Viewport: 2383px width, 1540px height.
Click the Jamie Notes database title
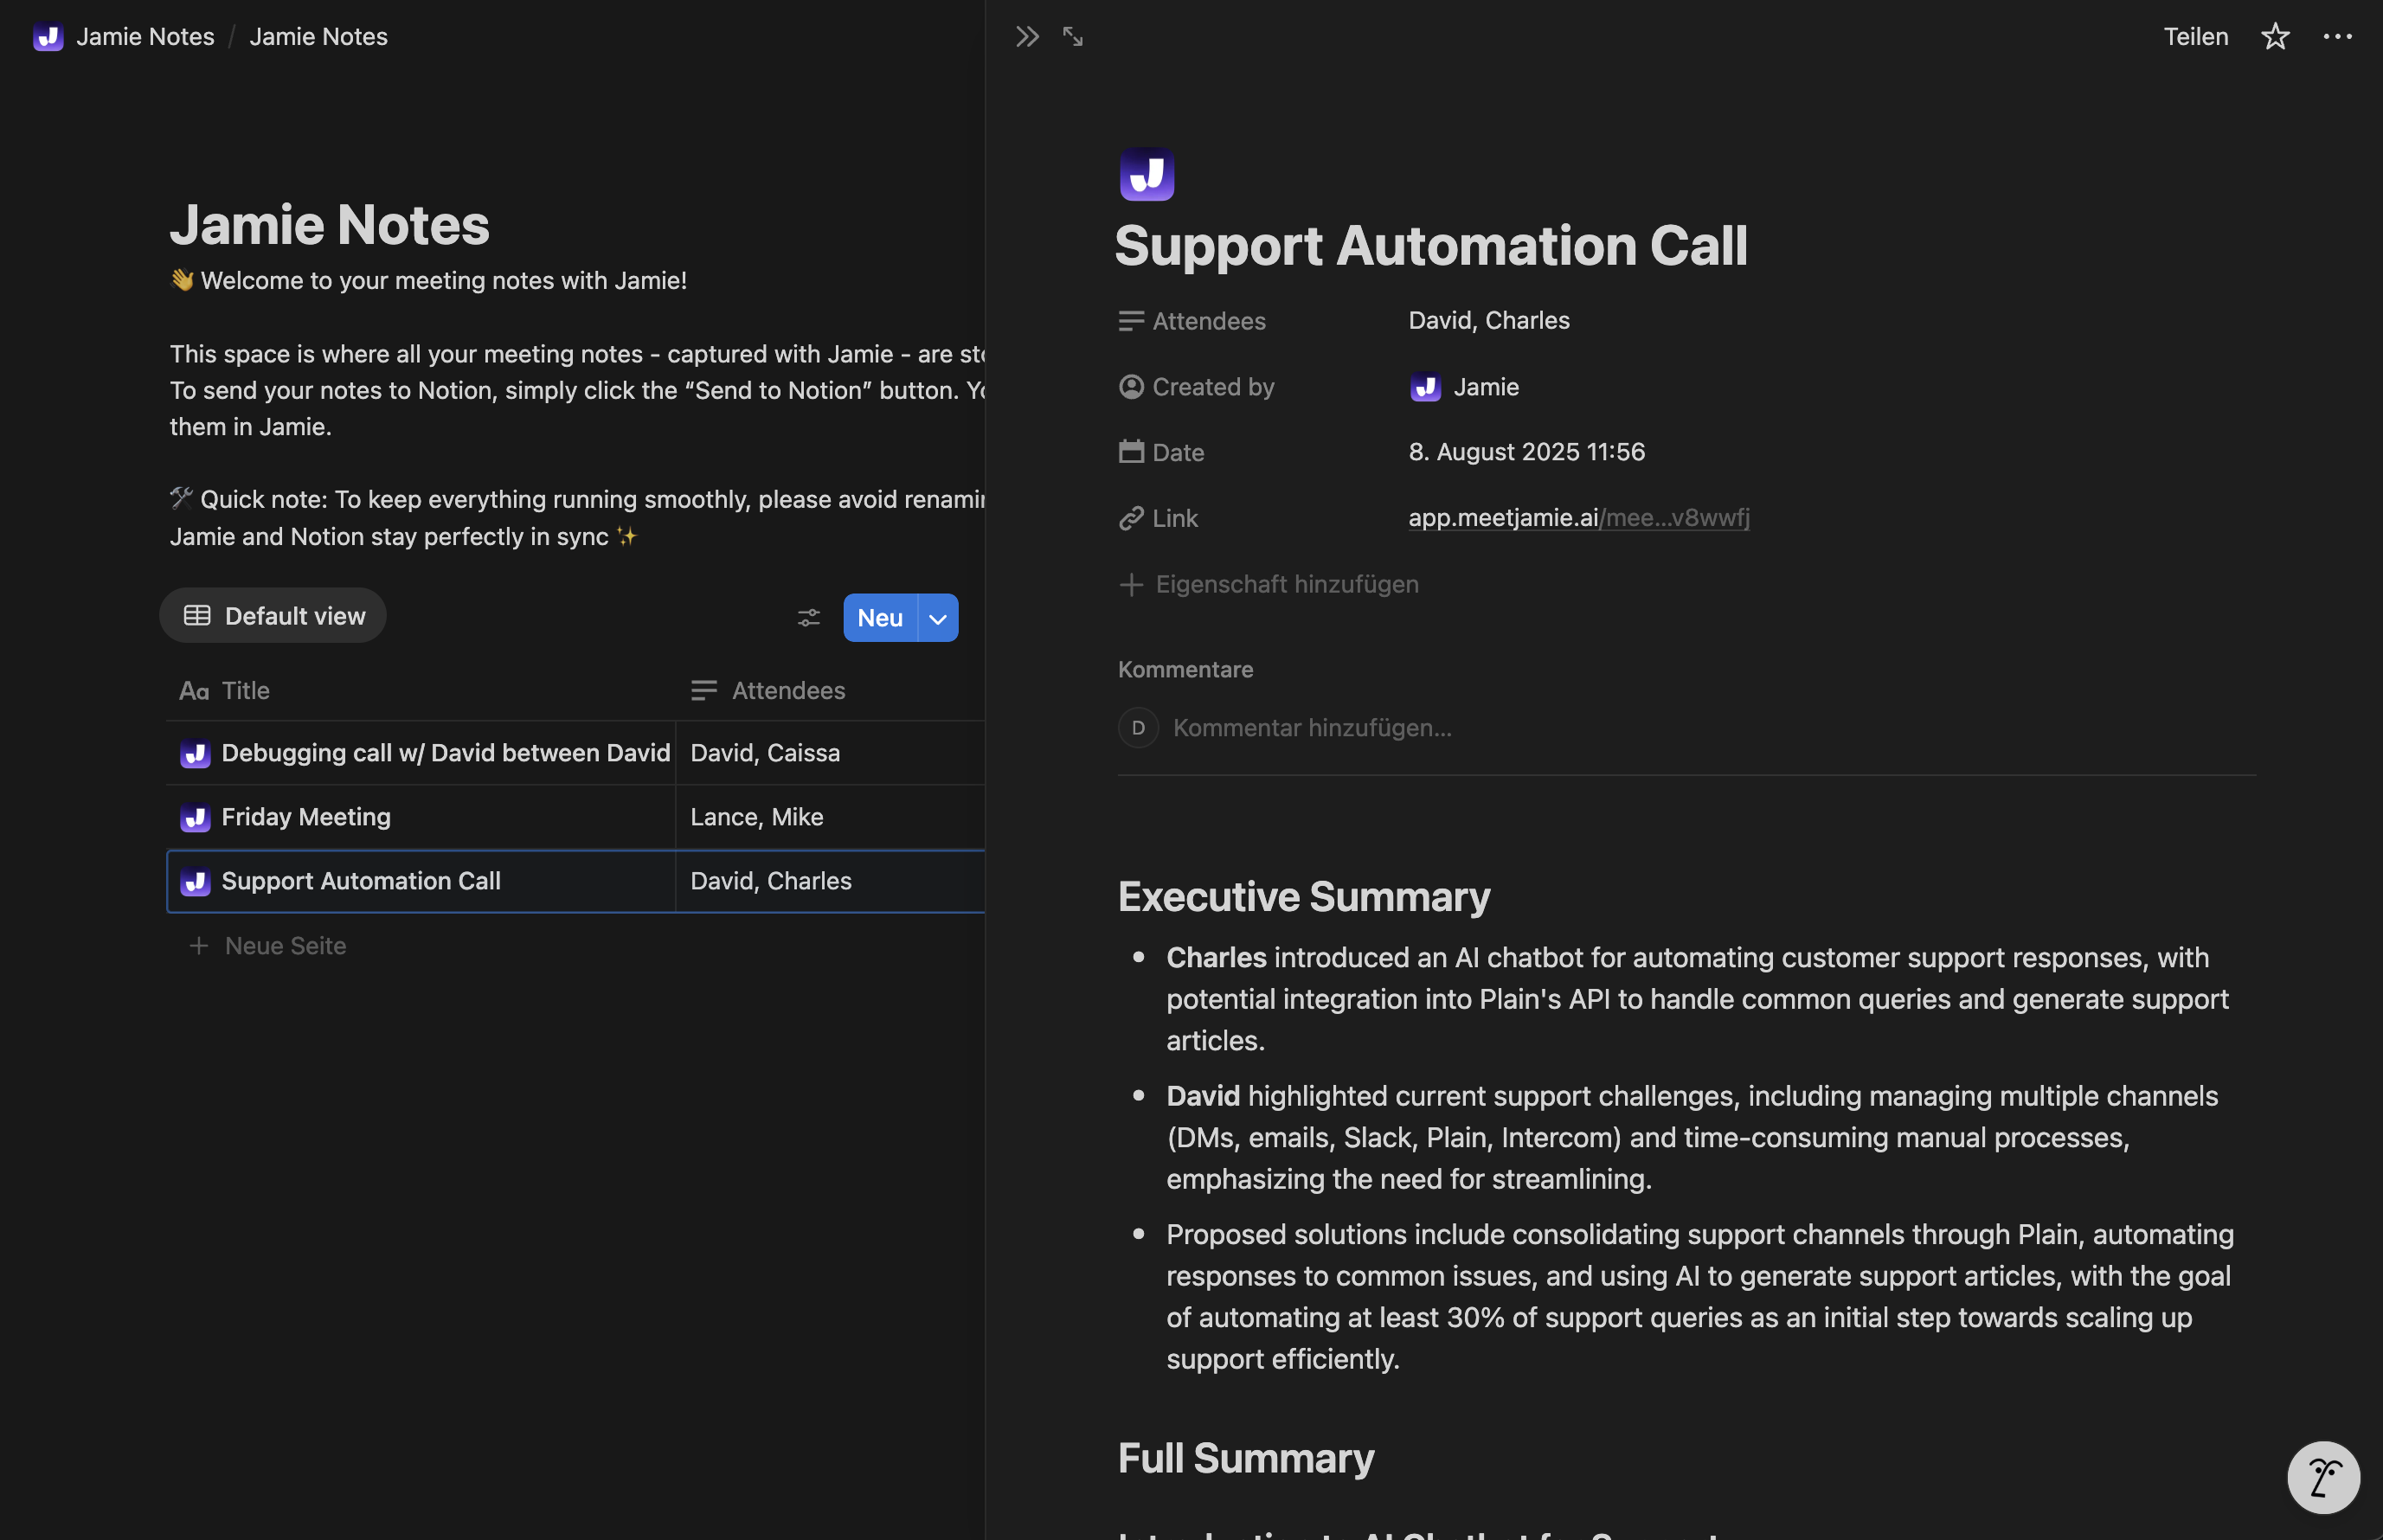pyautogui.click(x=330, y=225)
